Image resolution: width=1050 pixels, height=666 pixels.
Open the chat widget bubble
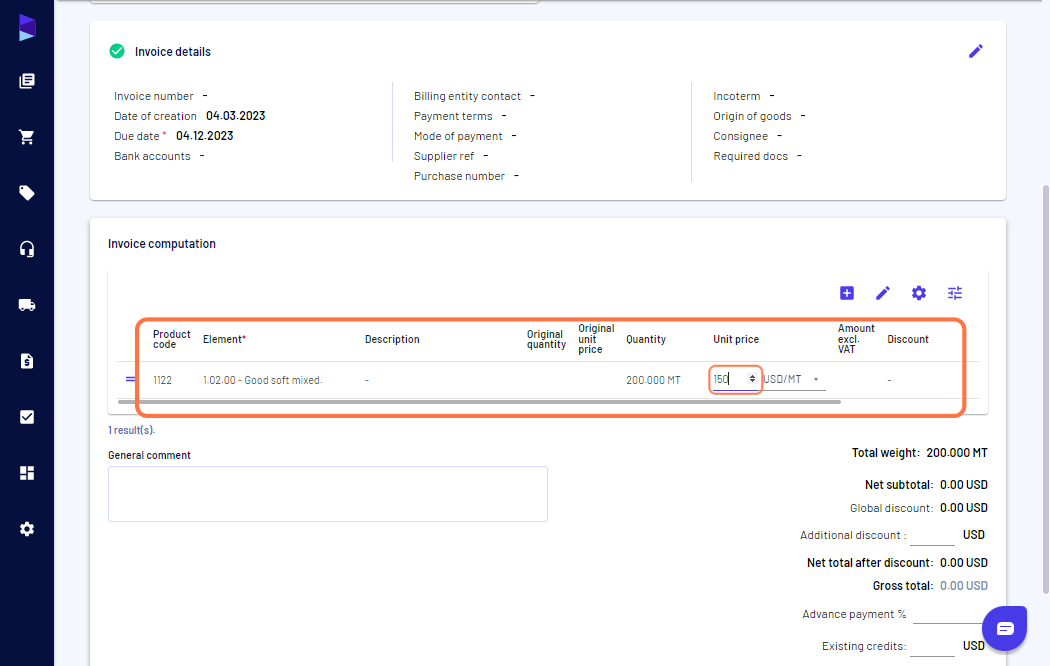tap(1004, 628)
